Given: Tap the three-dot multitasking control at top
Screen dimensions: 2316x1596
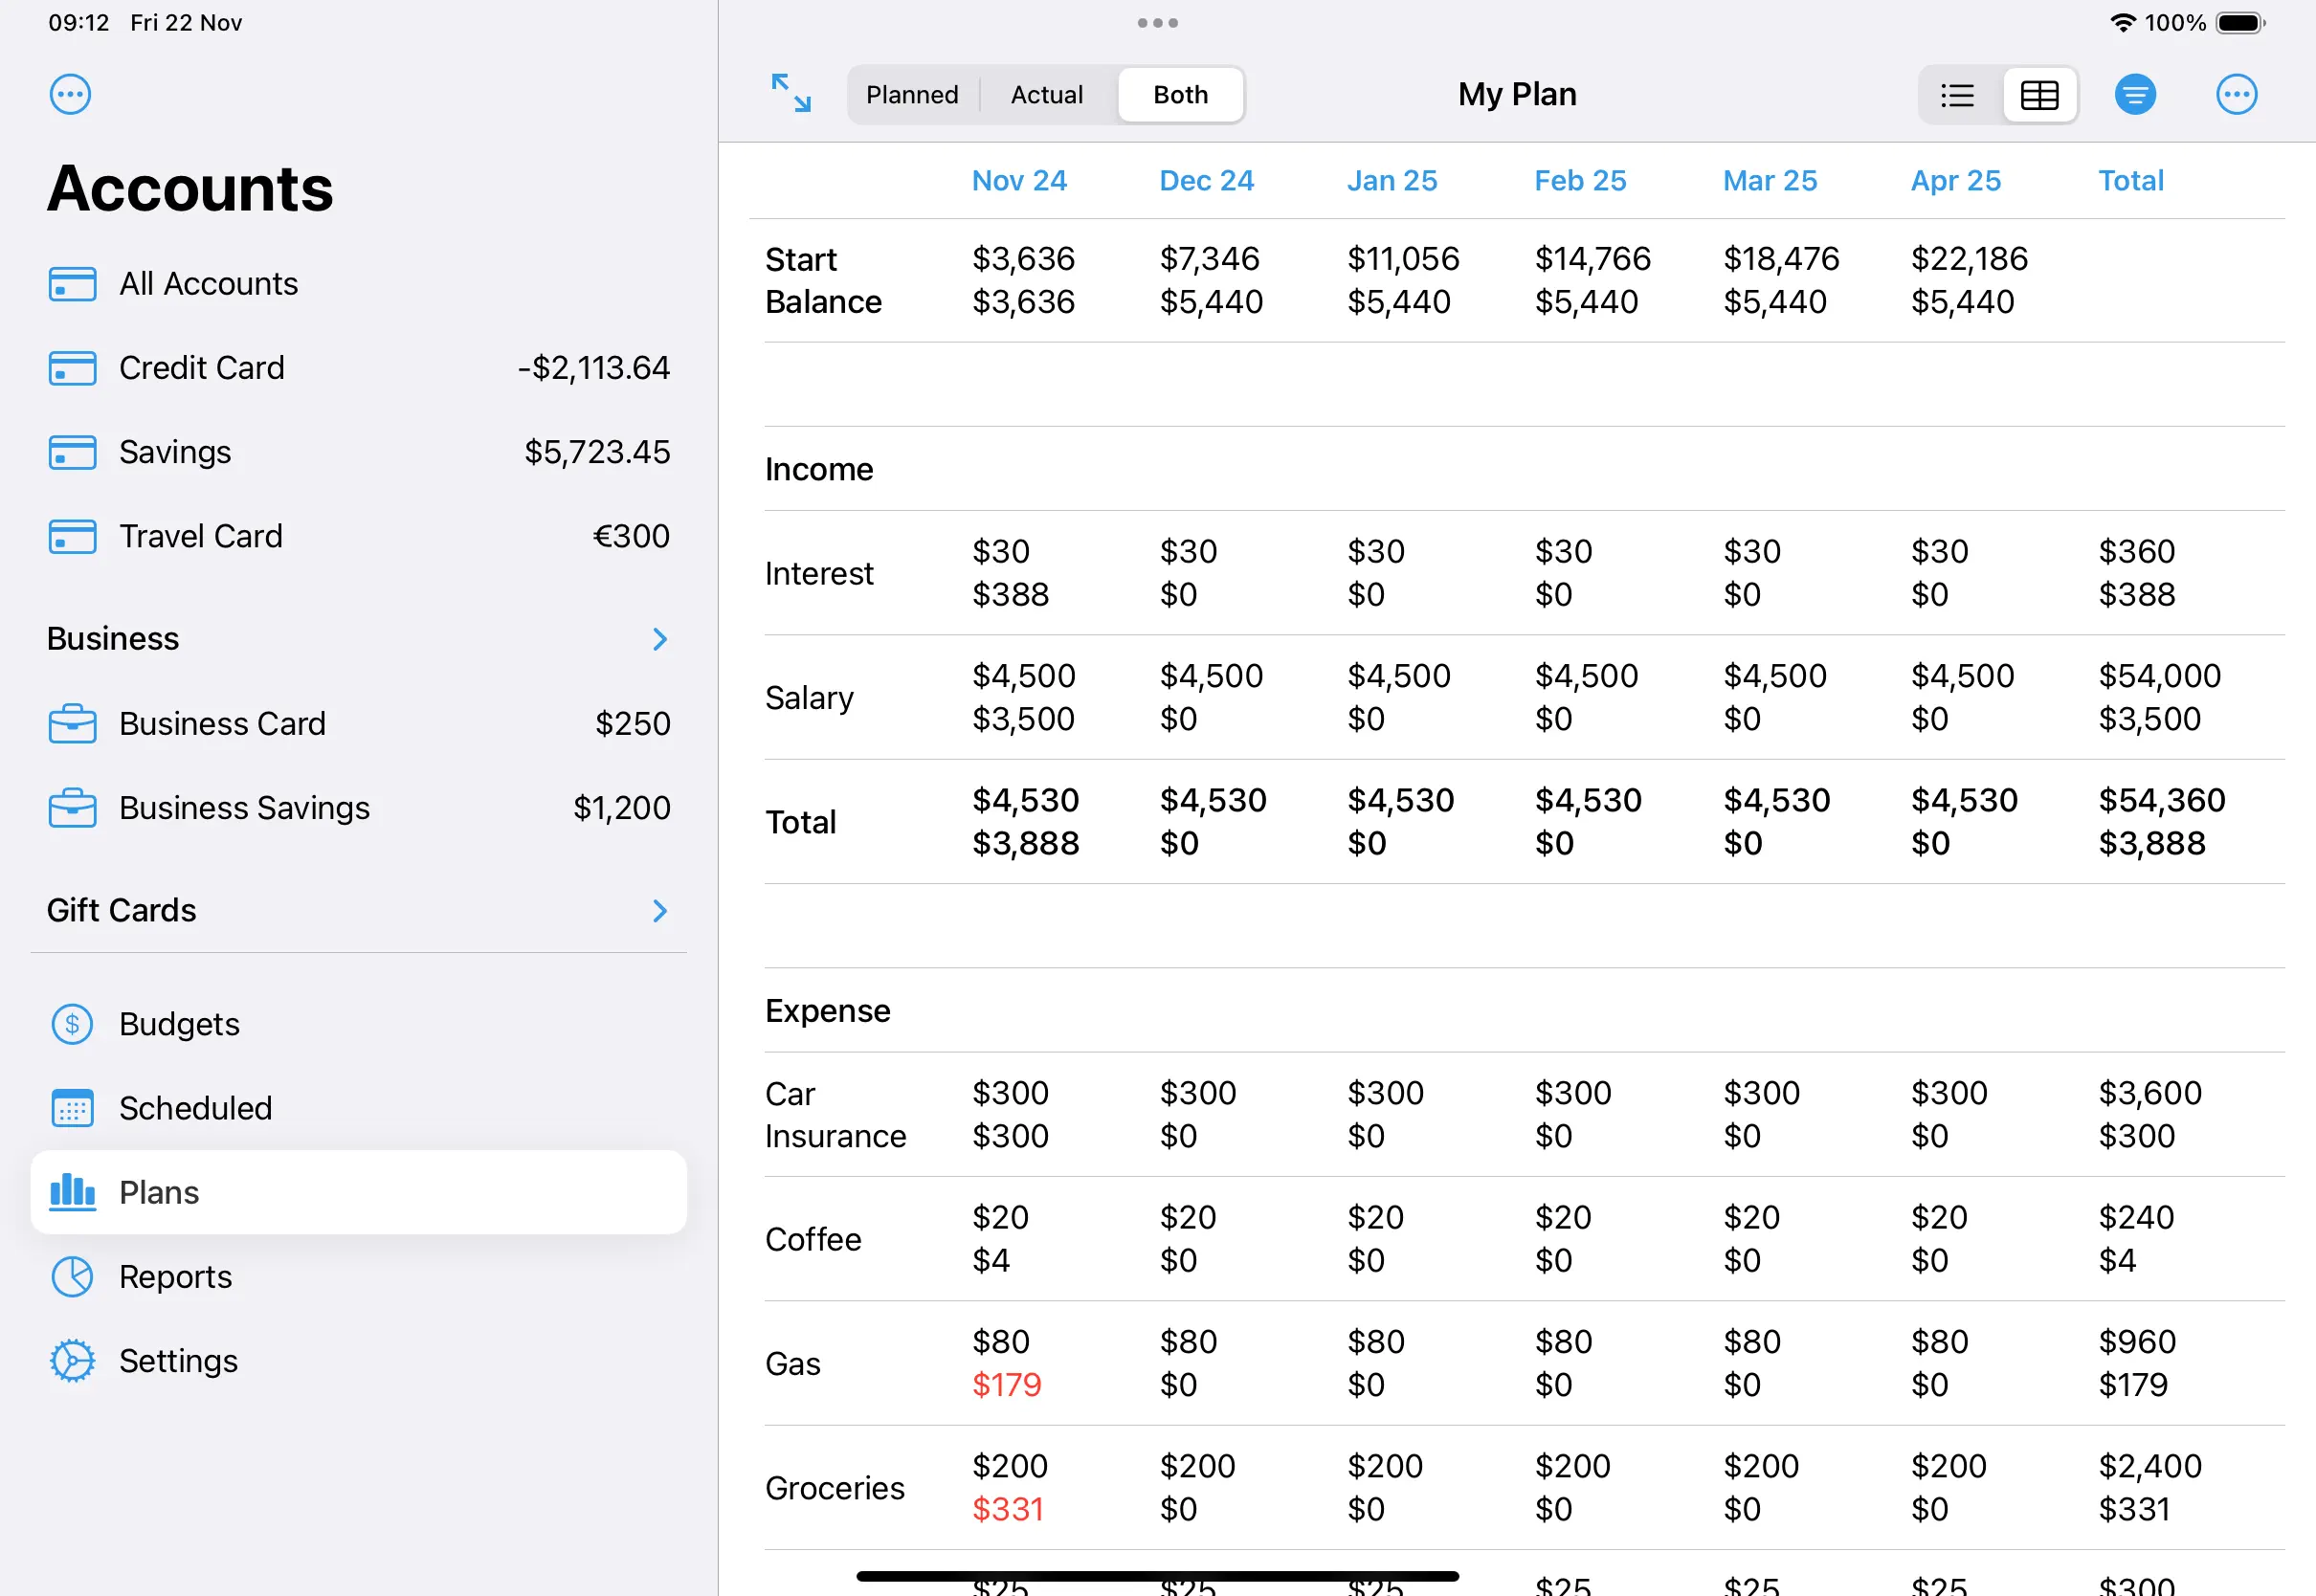Looking at the screenshot, I should 1157,22.
